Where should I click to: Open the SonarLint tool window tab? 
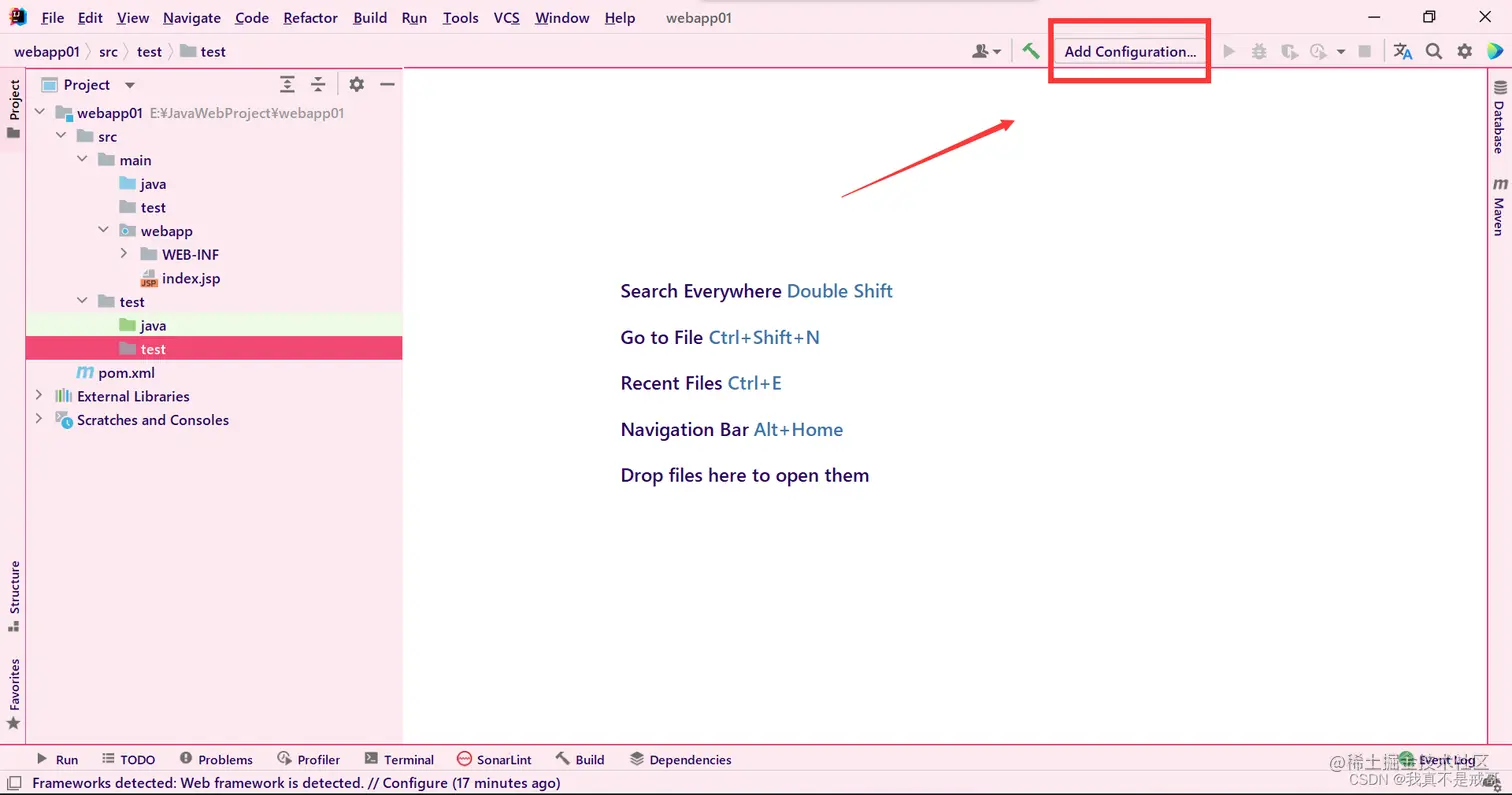coord(494,759)
